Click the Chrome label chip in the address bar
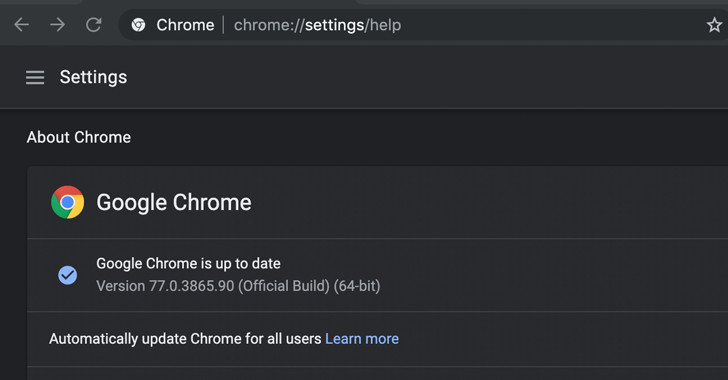Viewport: 728px width, 380px height. [185, 25]
